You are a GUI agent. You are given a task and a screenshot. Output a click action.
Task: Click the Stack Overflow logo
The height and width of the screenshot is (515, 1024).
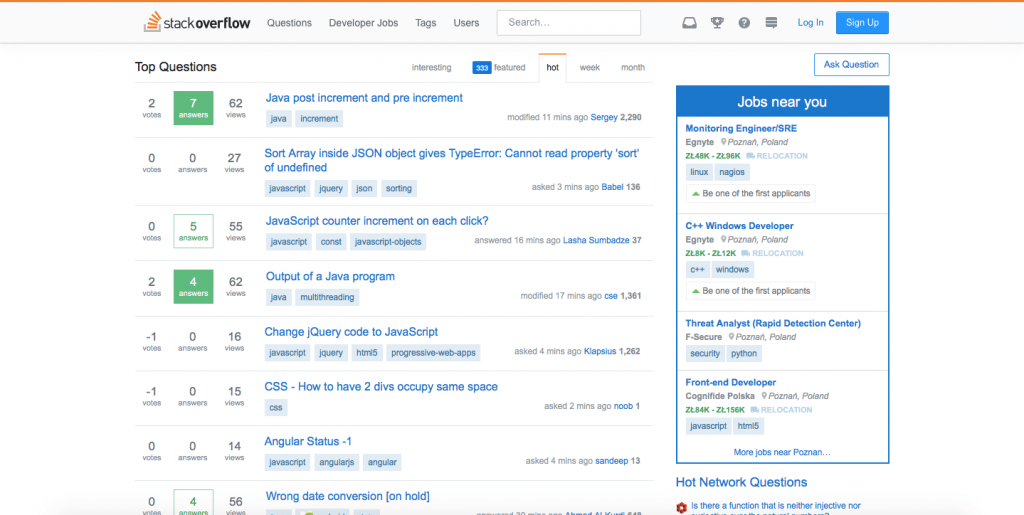(x=197, y=22)
